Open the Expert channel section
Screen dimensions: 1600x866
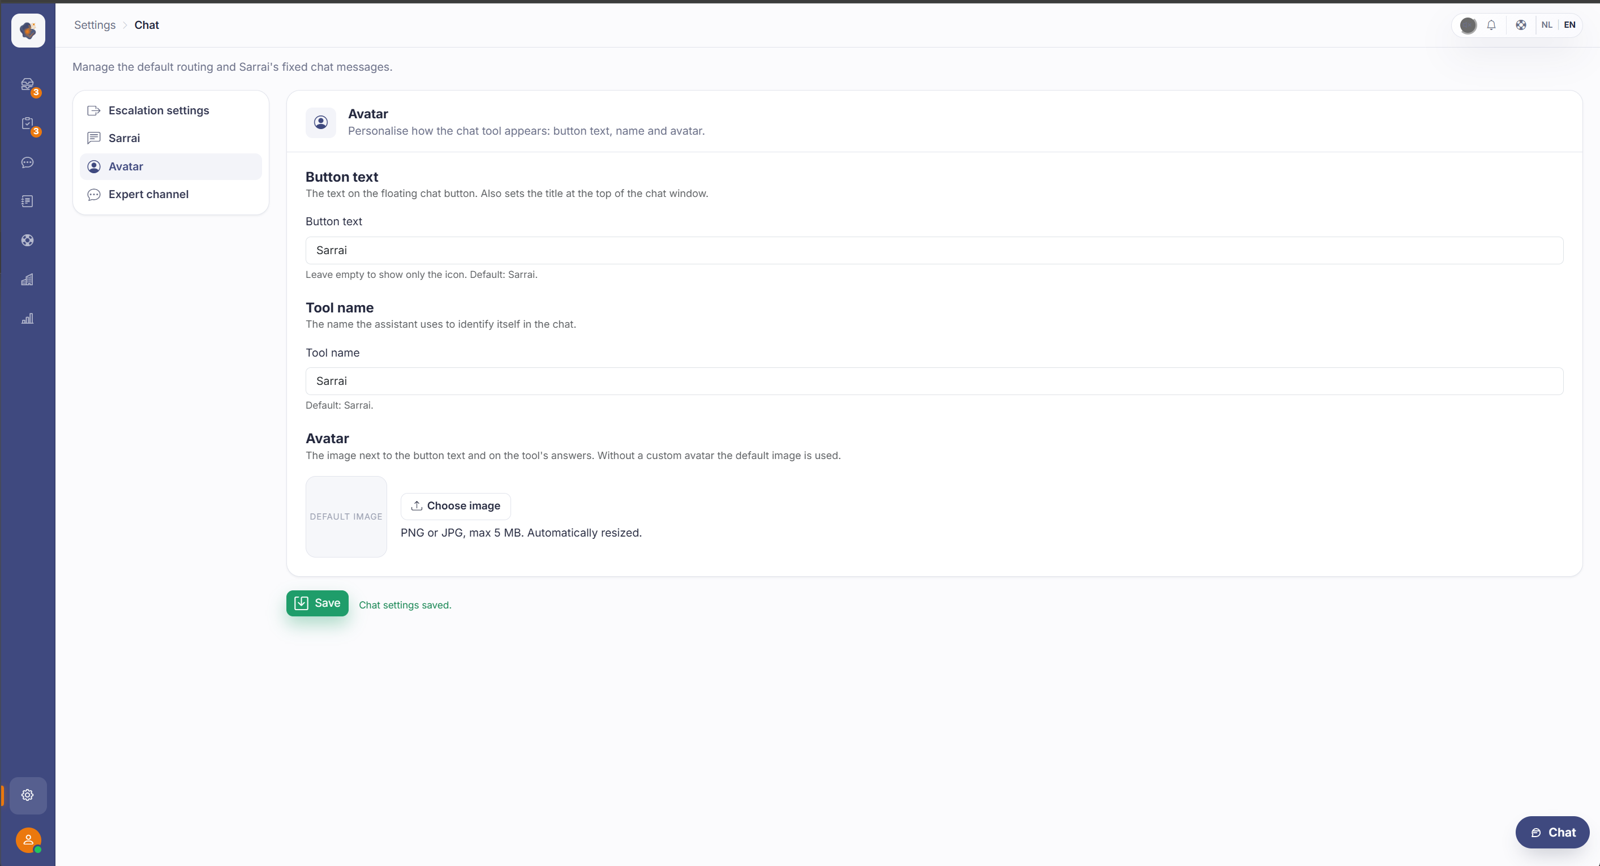point(171,194)
